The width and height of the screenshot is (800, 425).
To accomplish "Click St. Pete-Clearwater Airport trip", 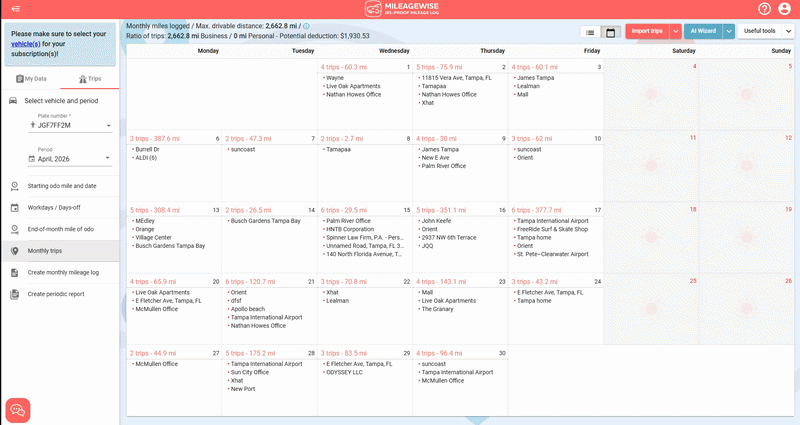I will pos(553,254).
